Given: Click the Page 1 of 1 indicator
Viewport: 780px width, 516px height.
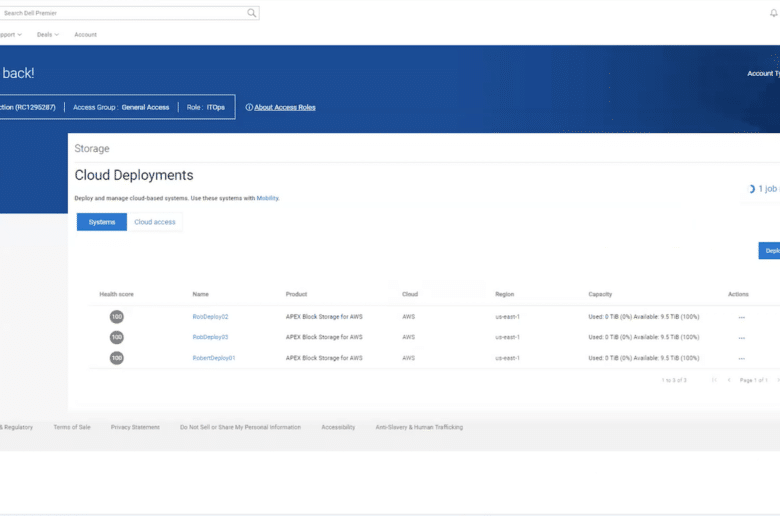Looking at the screenshot, I should 754,380.
